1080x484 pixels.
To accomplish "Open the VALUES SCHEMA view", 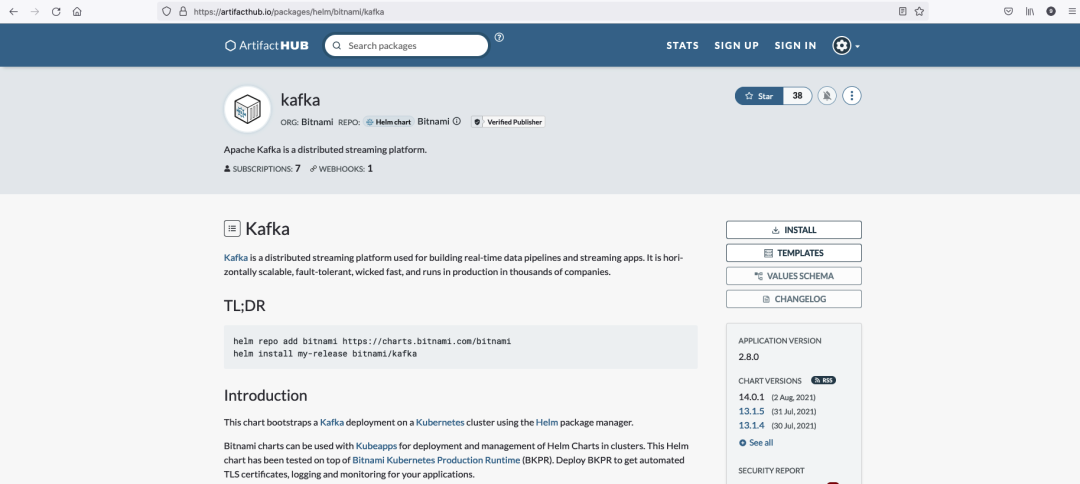I will coord(793,276).
